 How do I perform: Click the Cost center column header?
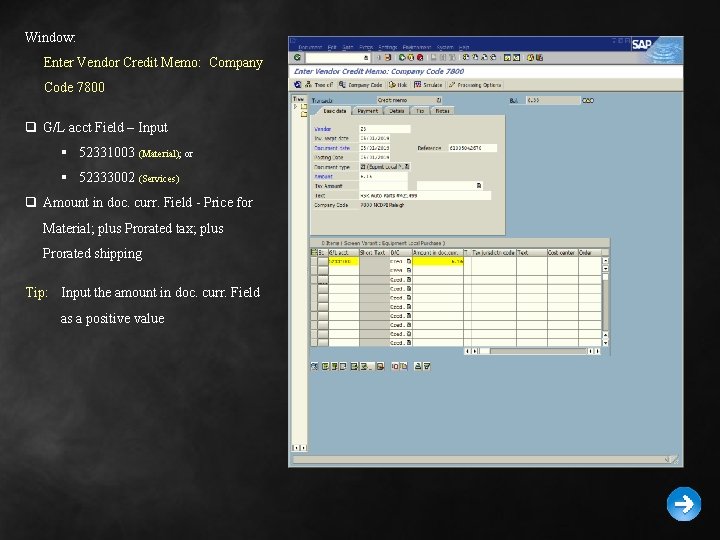point(562,253)
